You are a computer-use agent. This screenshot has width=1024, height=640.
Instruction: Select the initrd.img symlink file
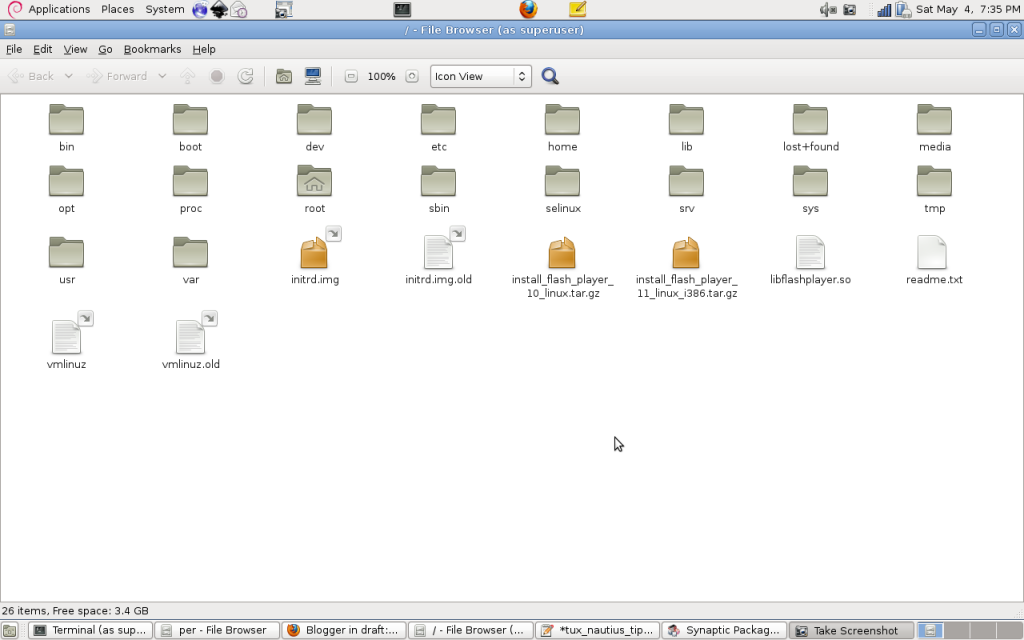[314, 253]
